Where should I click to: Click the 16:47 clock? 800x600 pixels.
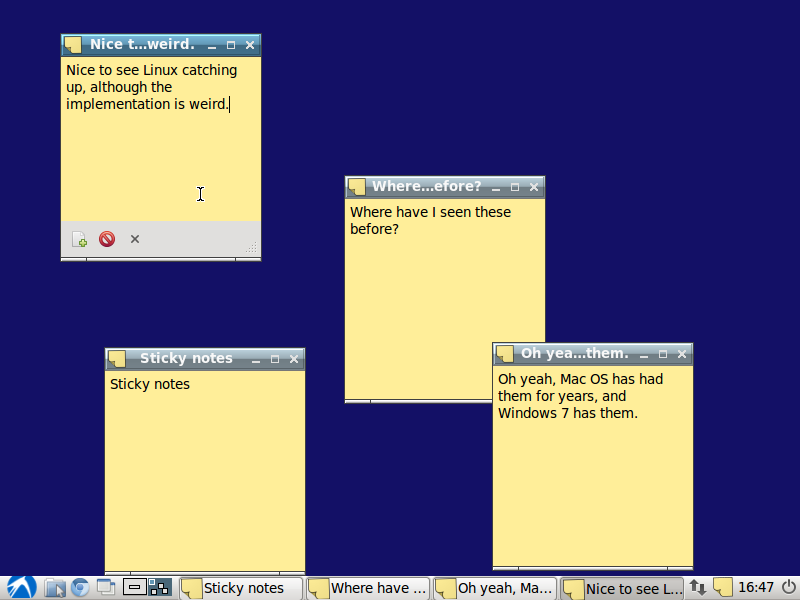756,588
